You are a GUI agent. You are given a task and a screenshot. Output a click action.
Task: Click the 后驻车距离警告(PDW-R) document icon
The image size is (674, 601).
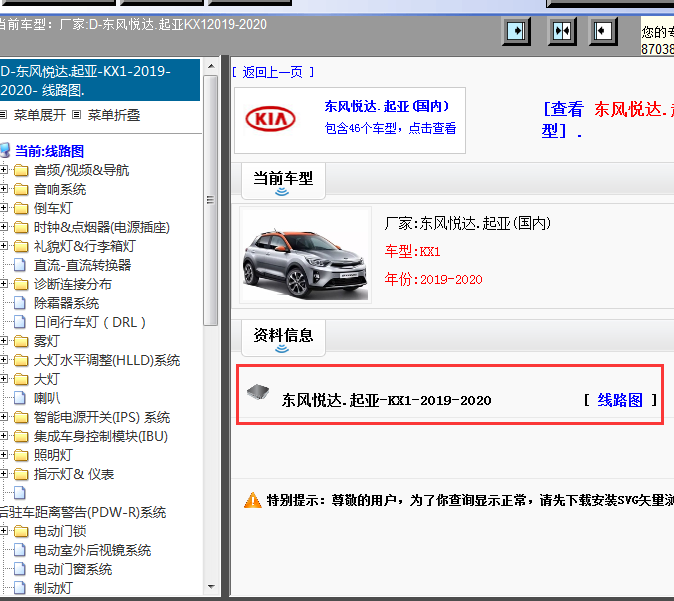click(x=19, y=493)
